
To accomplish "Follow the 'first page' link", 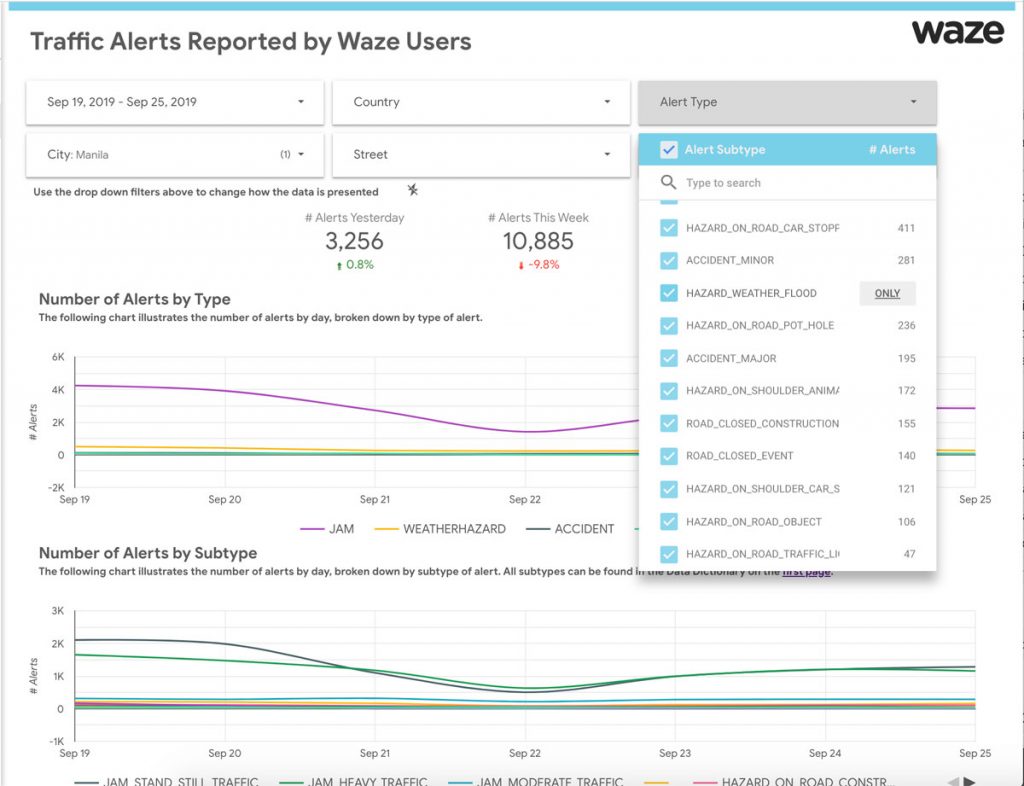I will [805, 572].
